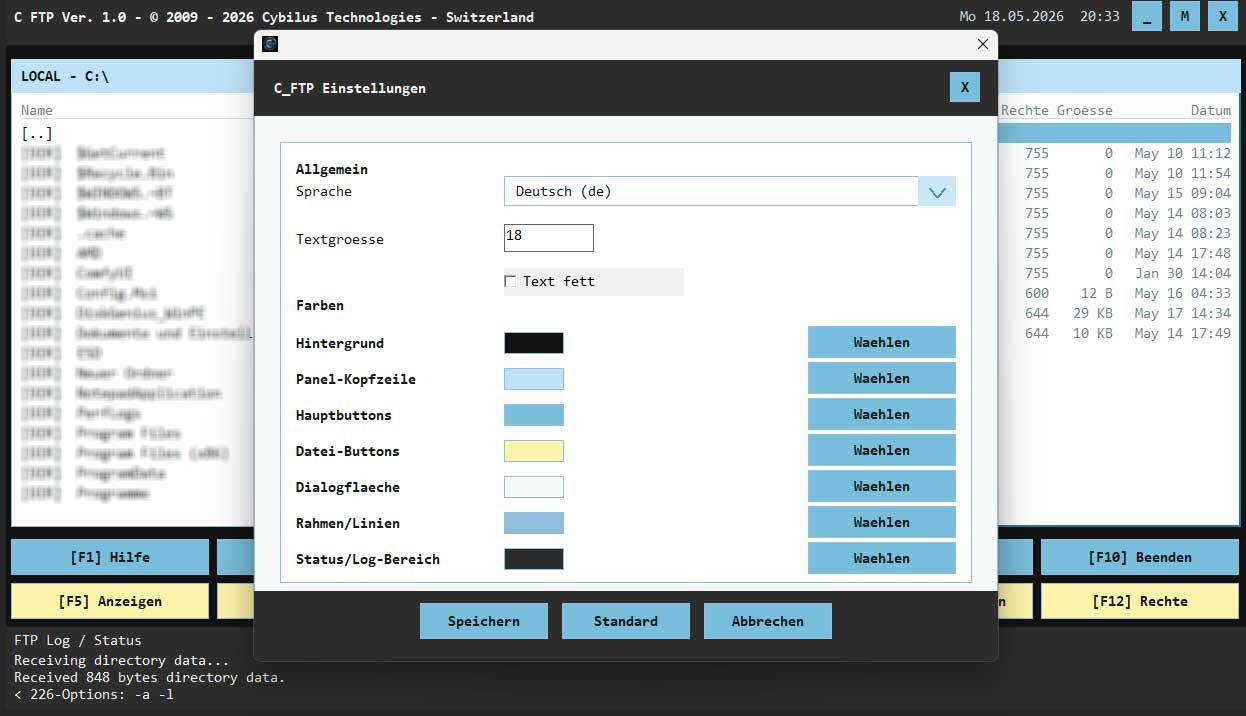Close Einstellungen with blue X button
Viewport: 1246px width, 716px height.
coord(965,87)
